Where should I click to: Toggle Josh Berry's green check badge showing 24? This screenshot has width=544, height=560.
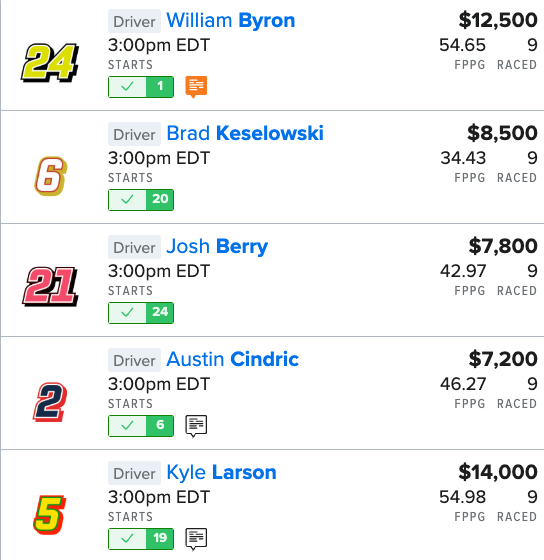141,313
